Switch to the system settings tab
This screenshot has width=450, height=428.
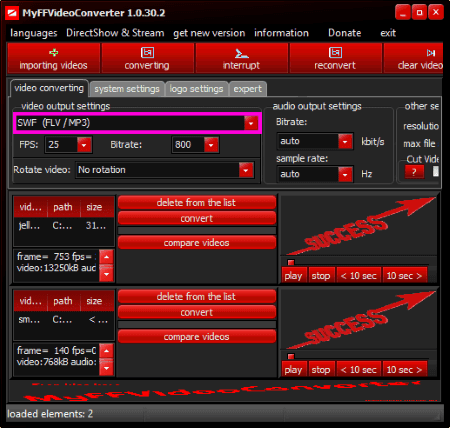tap(127, 89)
